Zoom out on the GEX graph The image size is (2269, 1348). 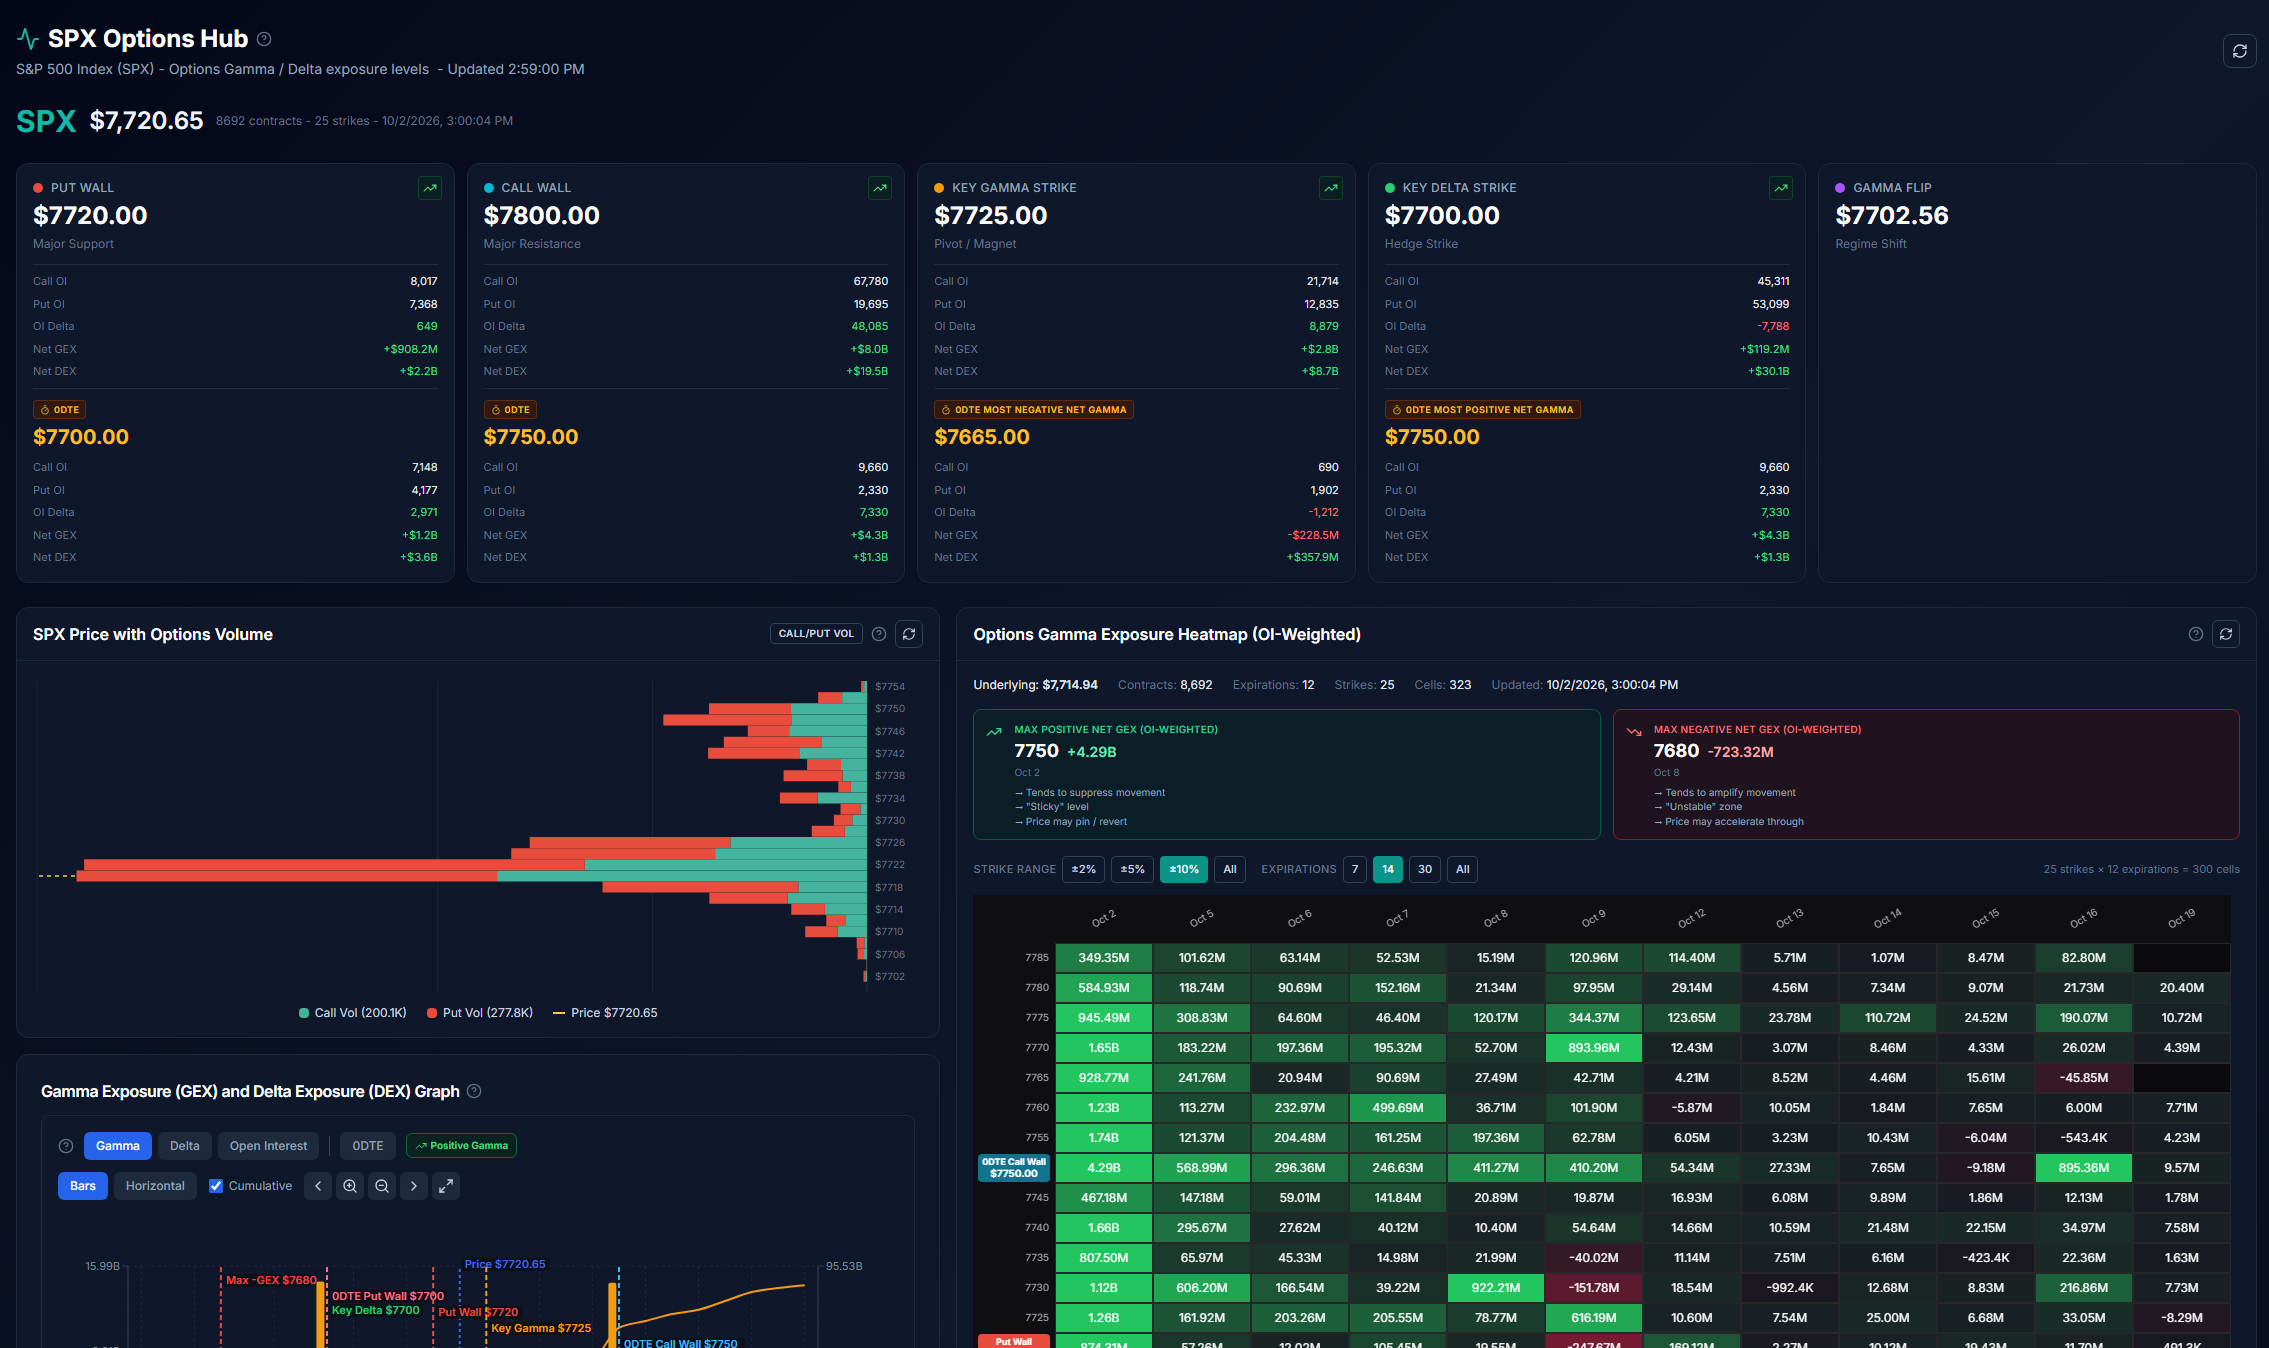(x=382, y=1186)
